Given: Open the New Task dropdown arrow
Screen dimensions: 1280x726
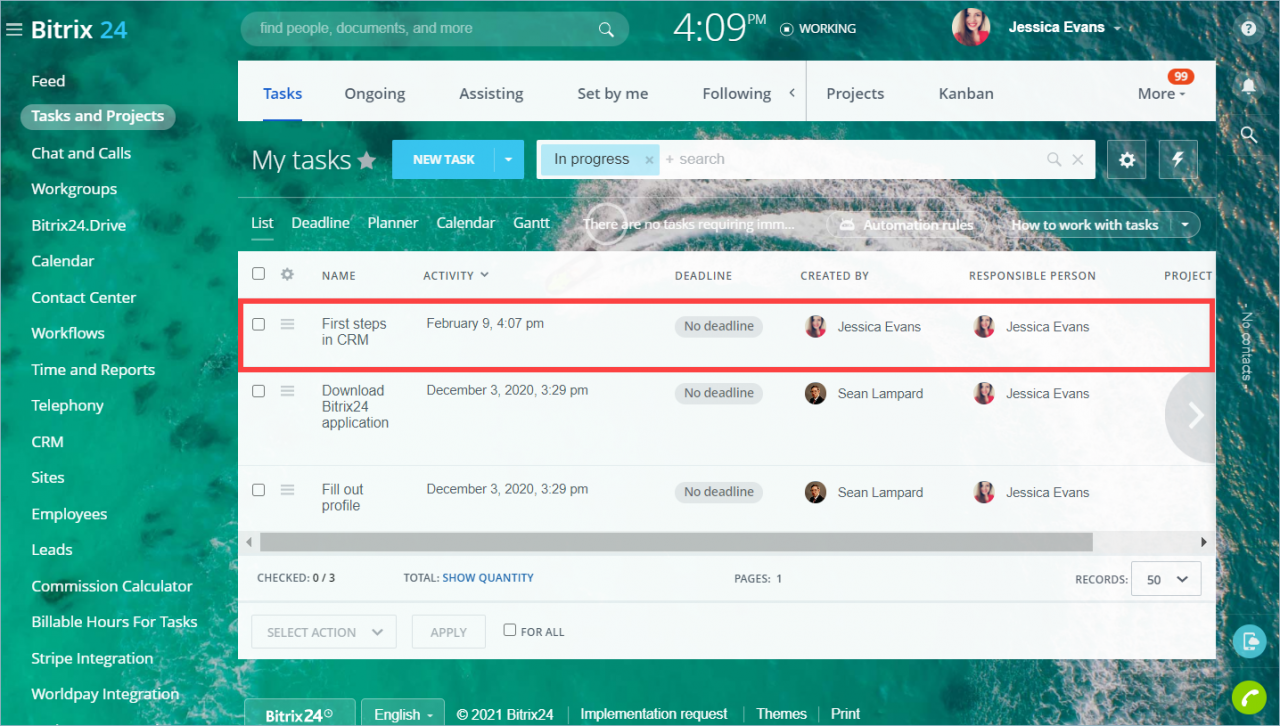Looking at the screenshot, I should 509,159.
